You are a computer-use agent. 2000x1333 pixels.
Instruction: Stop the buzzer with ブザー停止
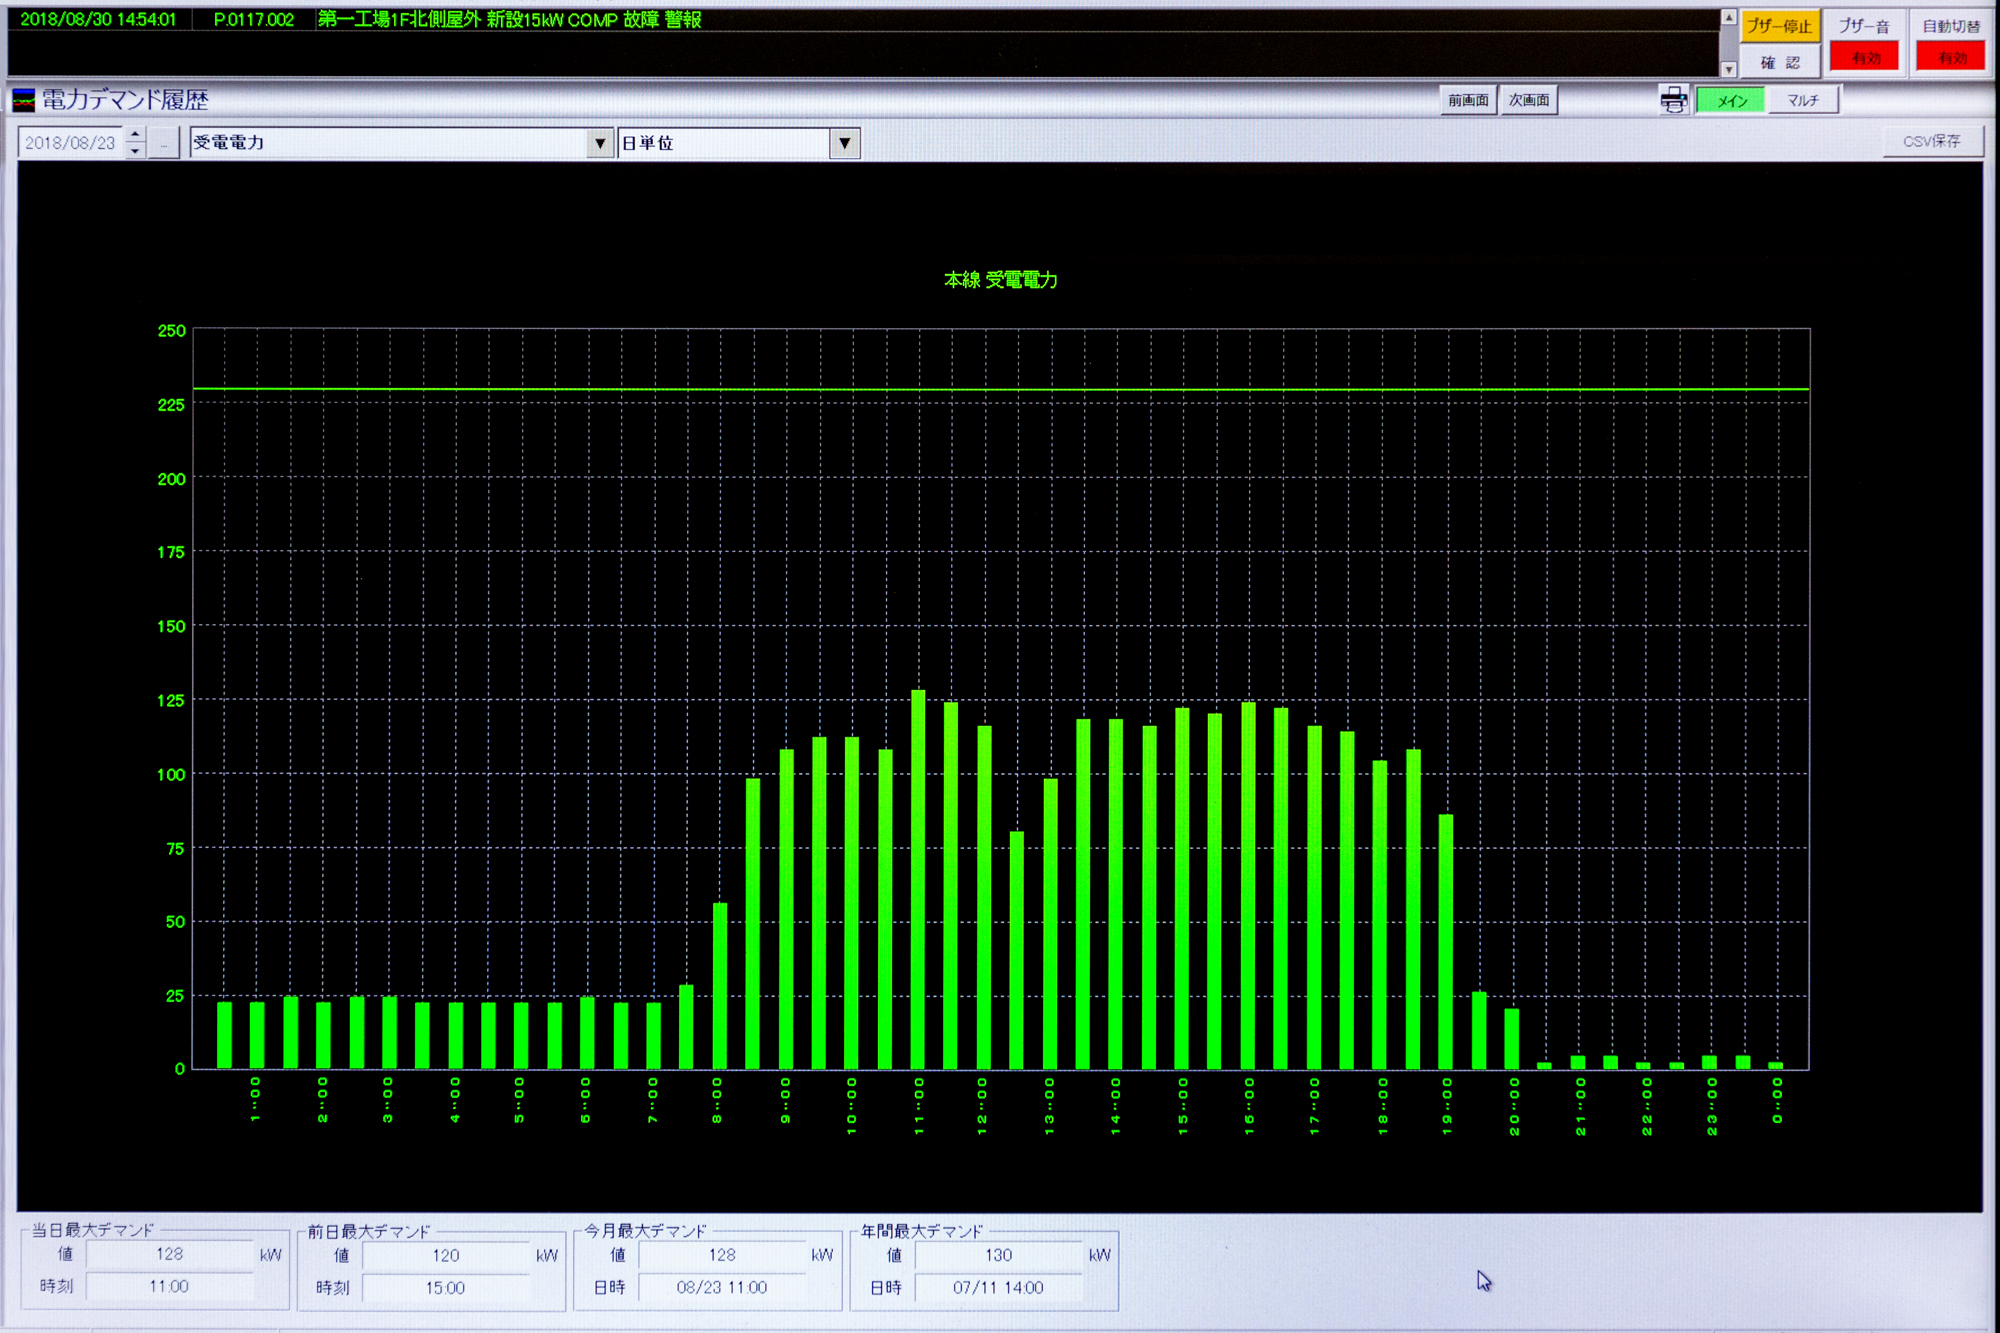(1778, 27)
